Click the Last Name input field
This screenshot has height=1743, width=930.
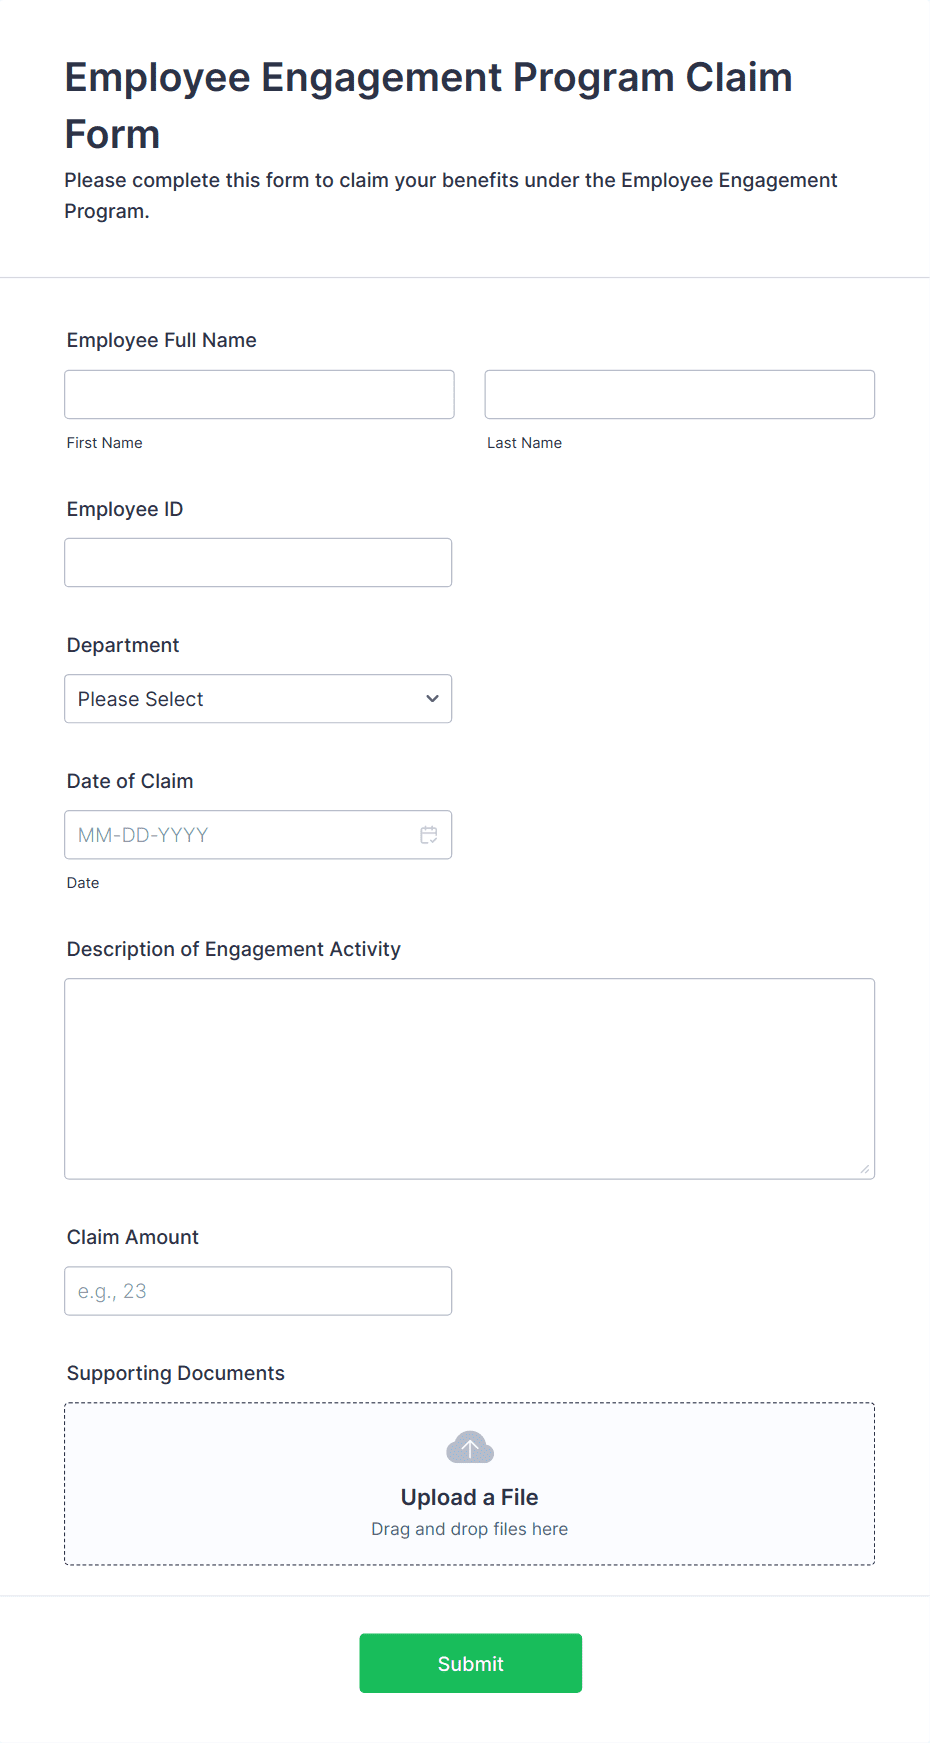[679, 395]
